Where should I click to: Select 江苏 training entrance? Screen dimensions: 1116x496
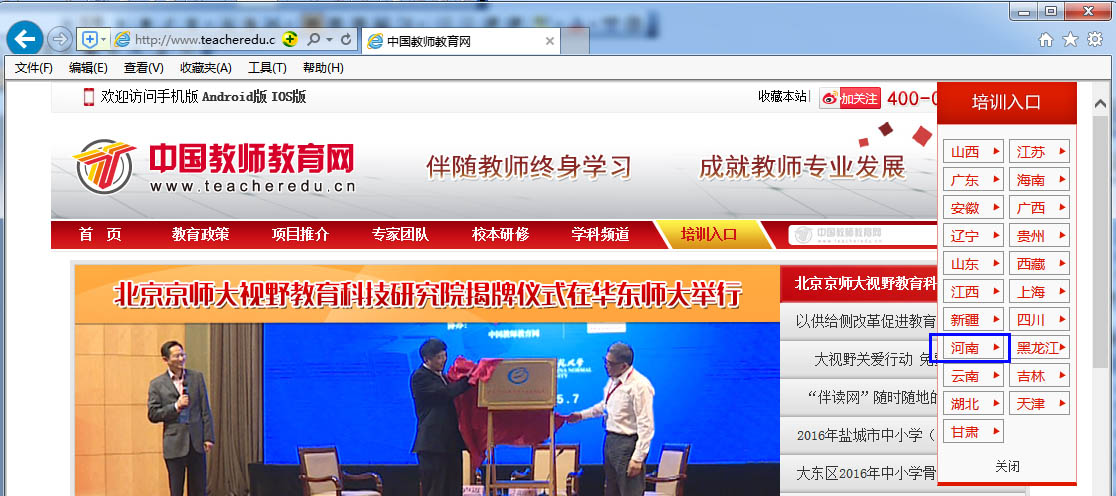[x=1039, y=152]
